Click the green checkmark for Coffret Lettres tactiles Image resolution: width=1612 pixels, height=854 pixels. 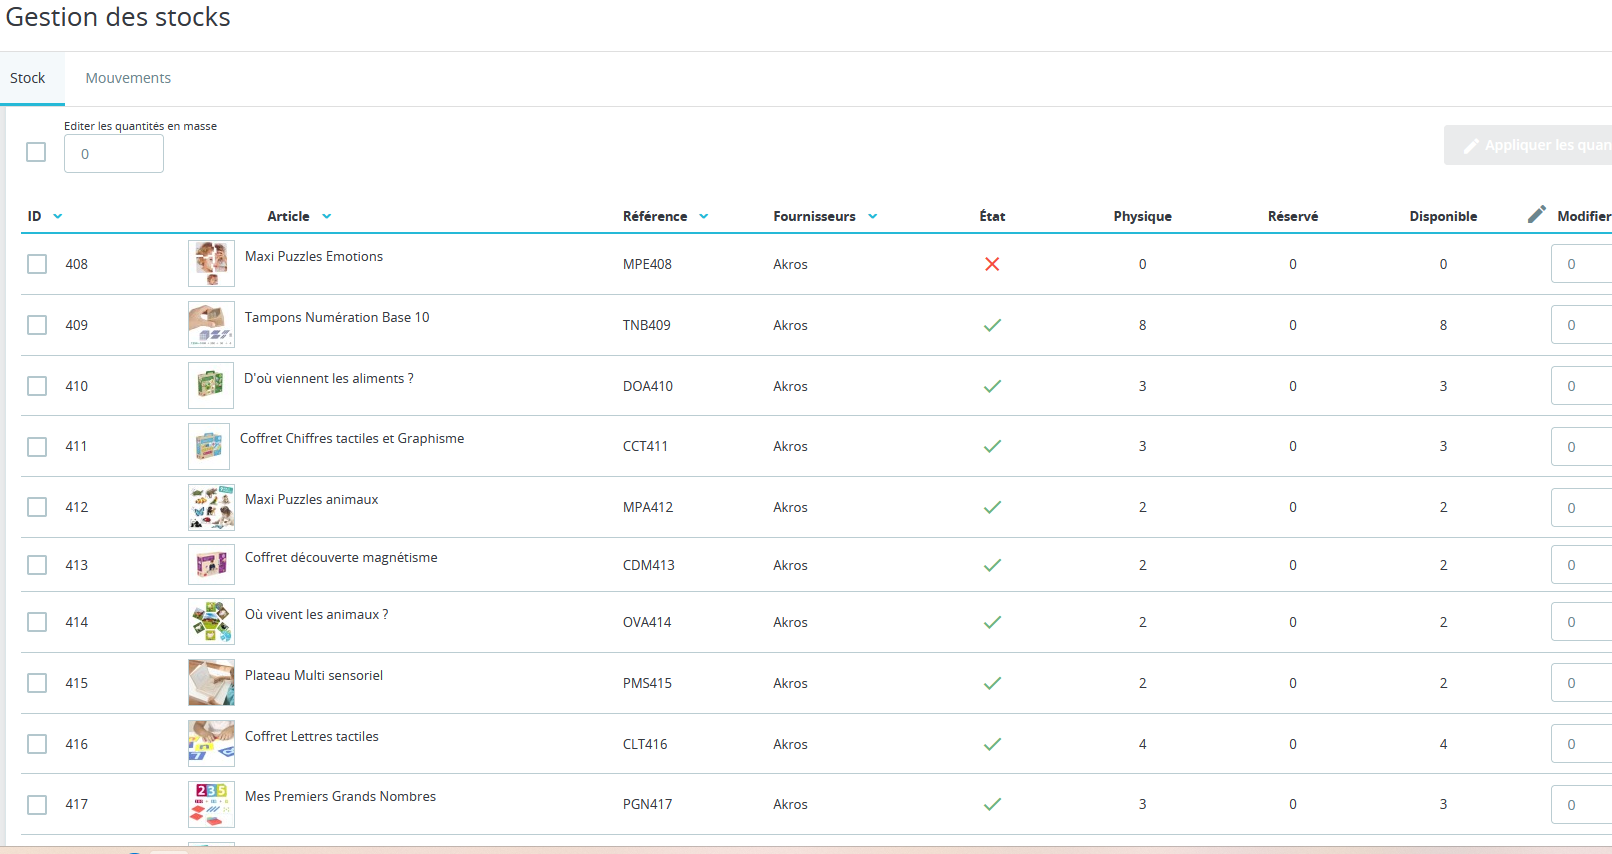click(x=992, y=744)
